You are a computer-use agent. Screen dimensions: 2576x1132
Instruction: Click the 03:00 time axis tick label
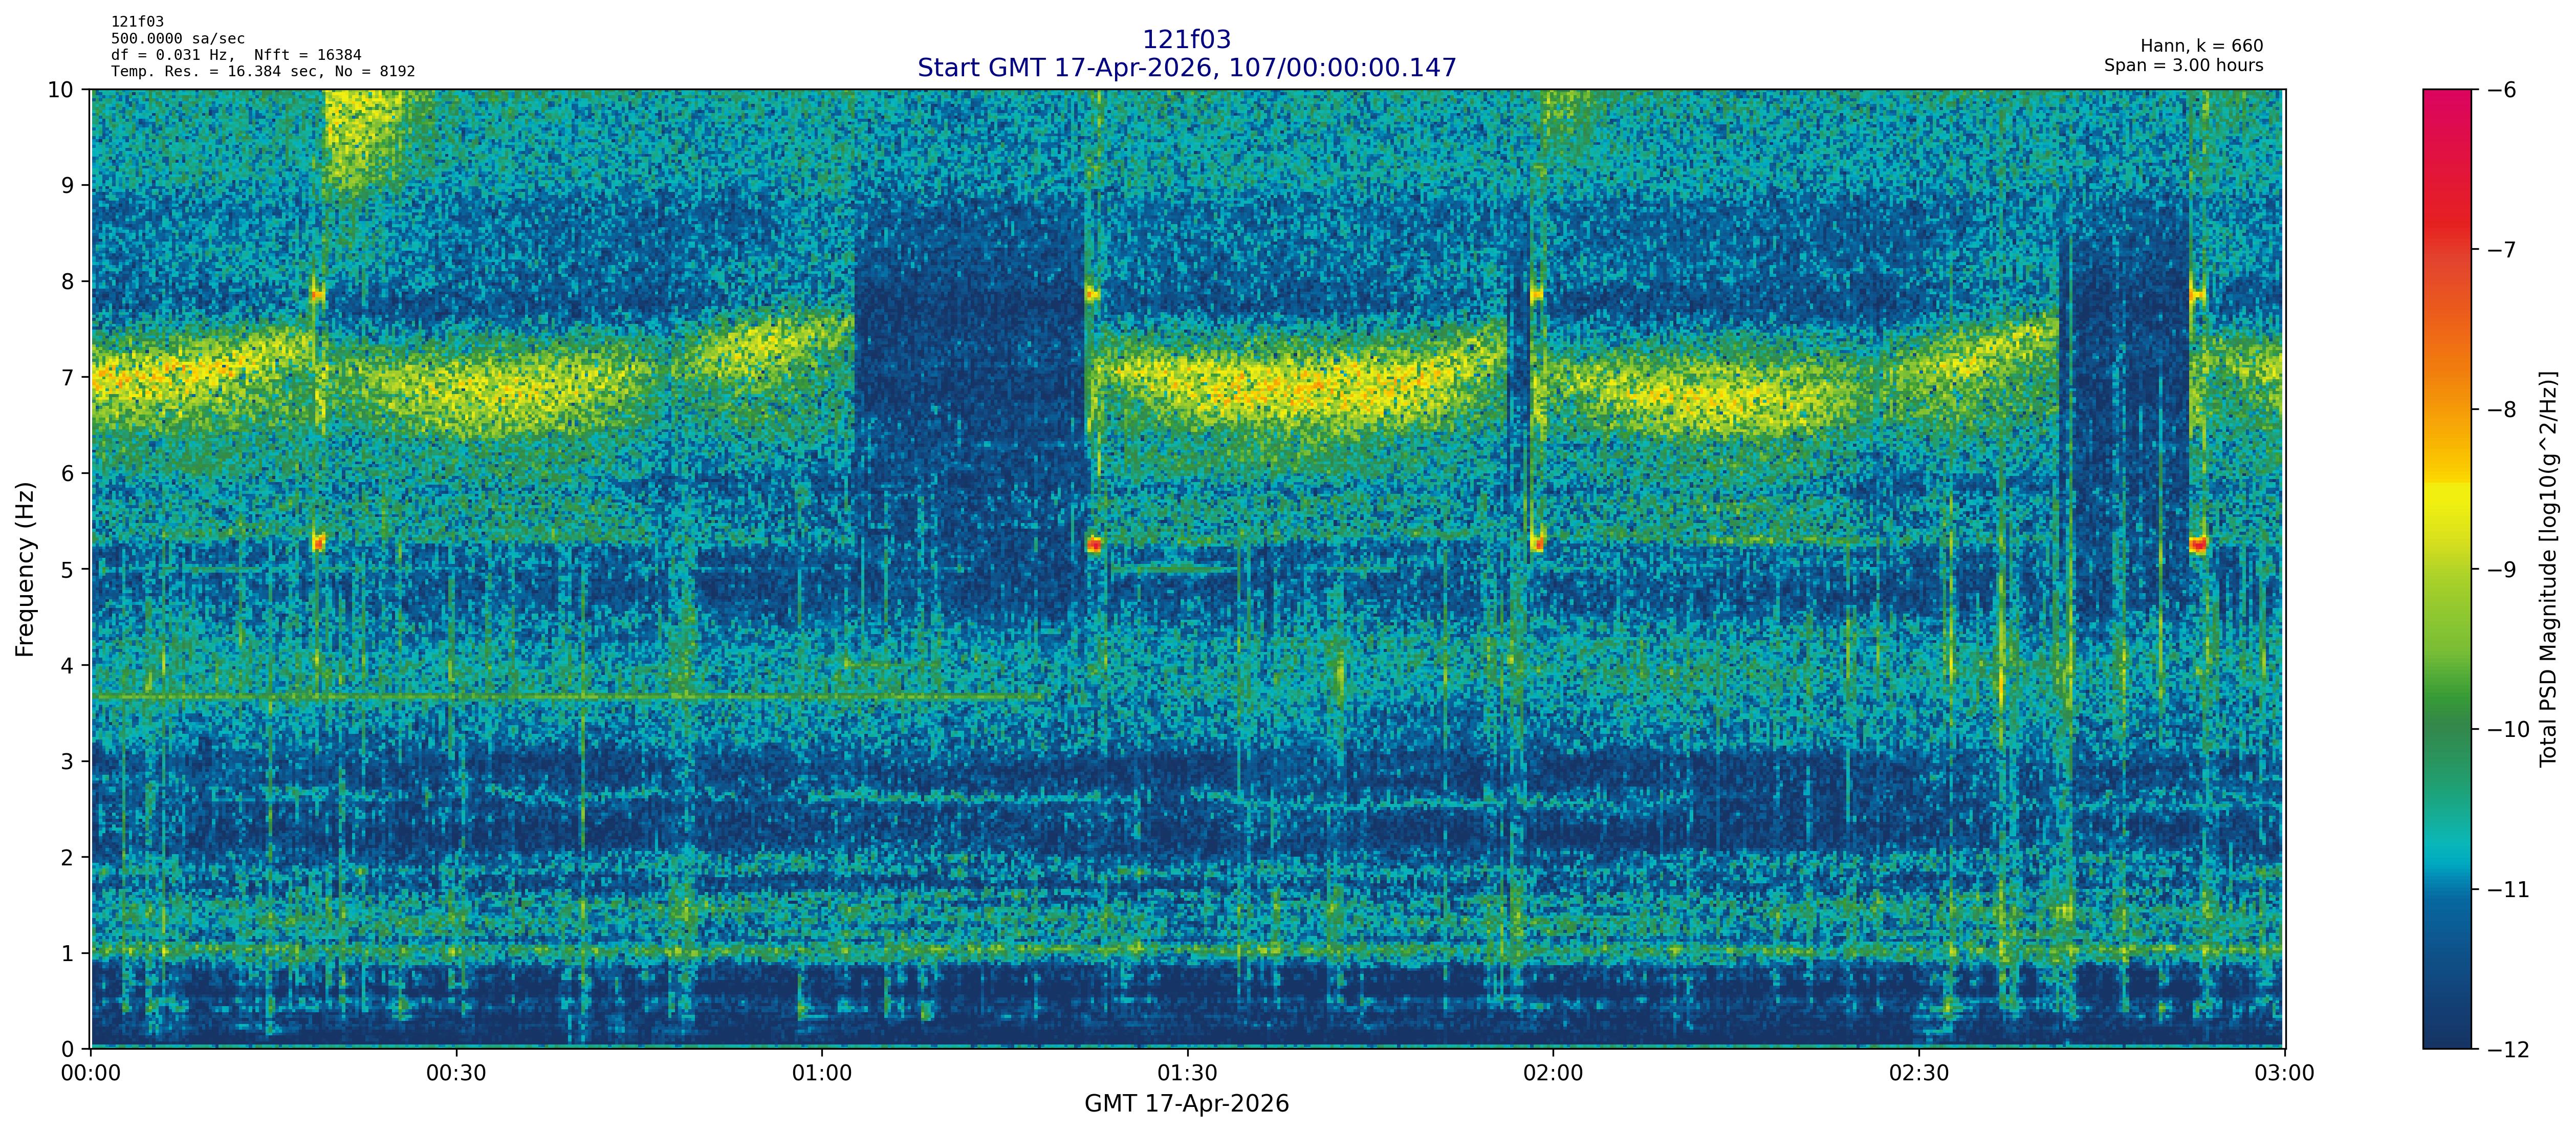pos(2284,1074)
